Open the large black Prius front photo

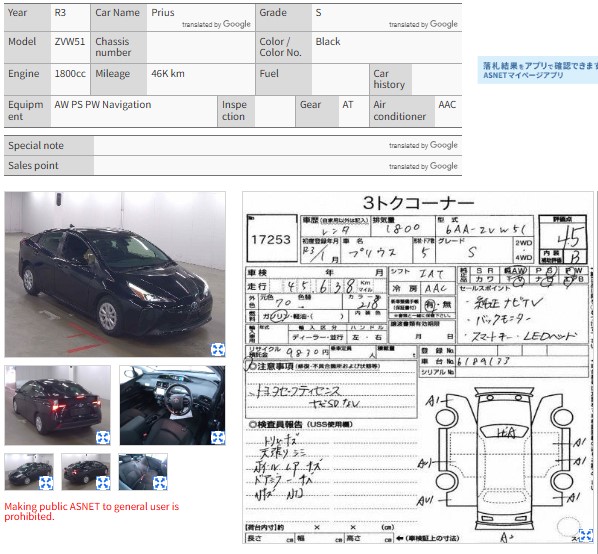[115, 274]
